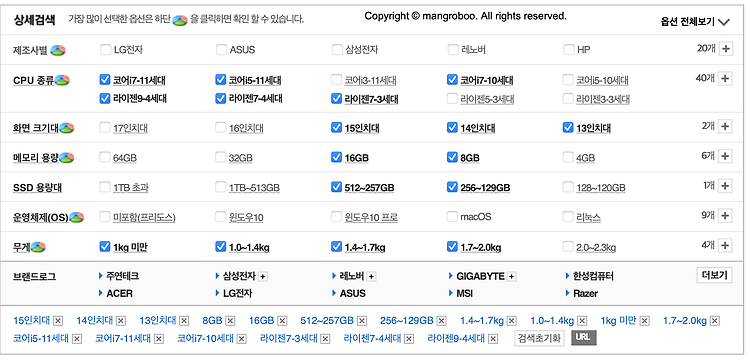Open the MSI brand link
This screenshot has width=750, height=360.
465,294
